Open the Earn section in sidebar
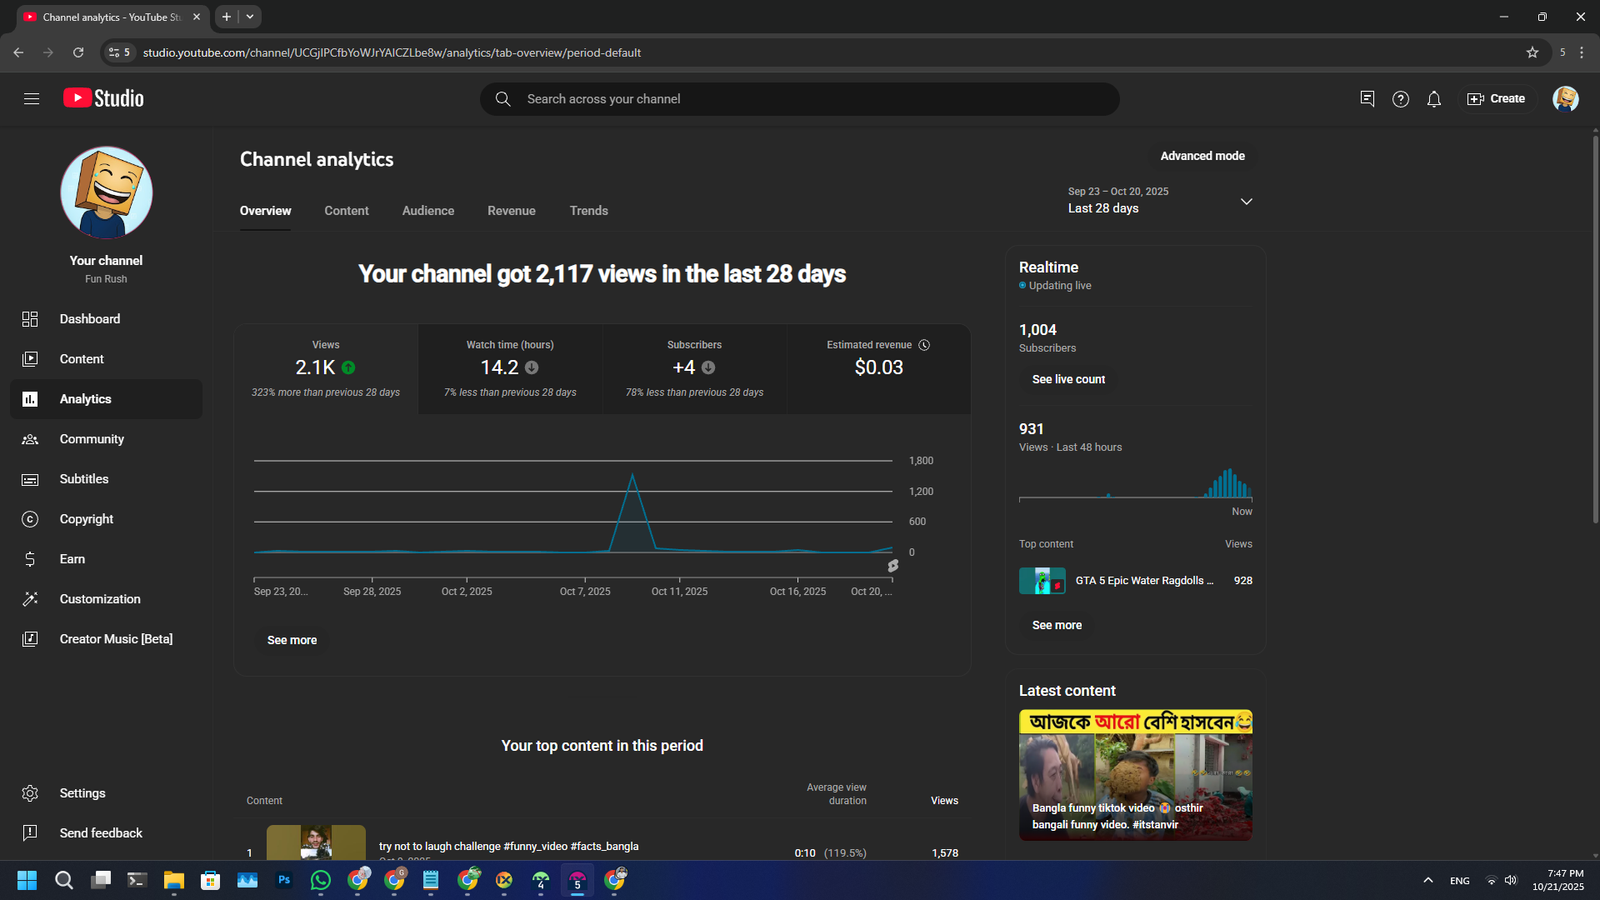 (72, 559)
